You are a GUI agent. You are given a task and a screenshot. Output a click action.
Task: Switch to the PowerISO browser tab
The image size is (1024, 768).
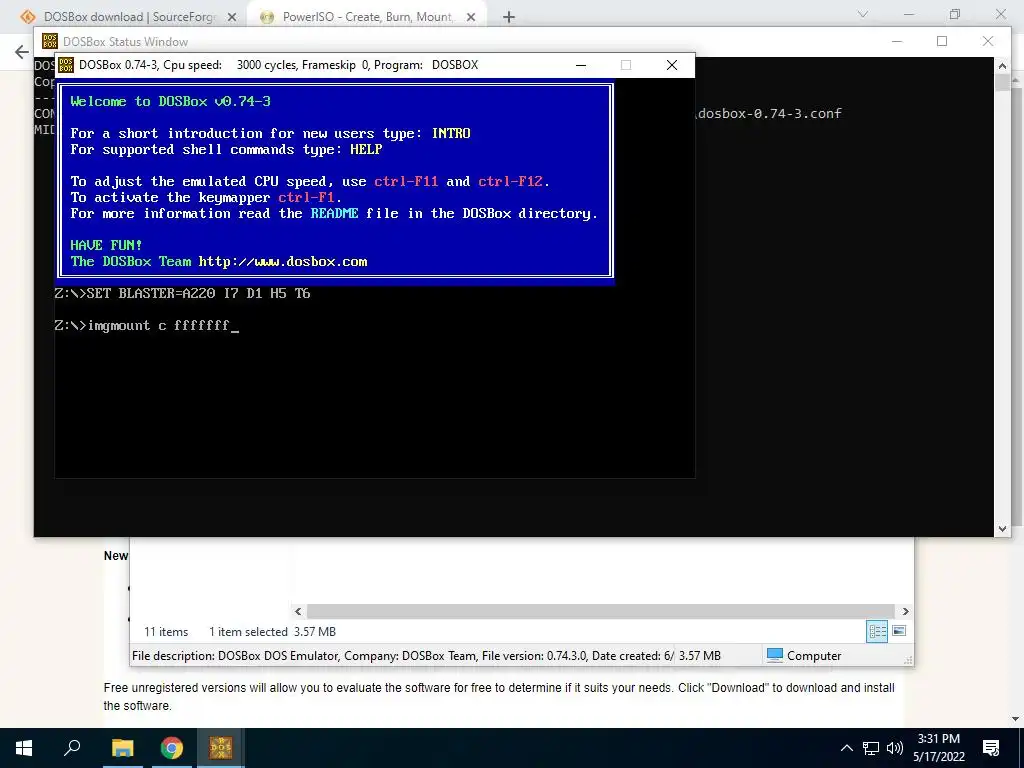(x=367, y=17)
